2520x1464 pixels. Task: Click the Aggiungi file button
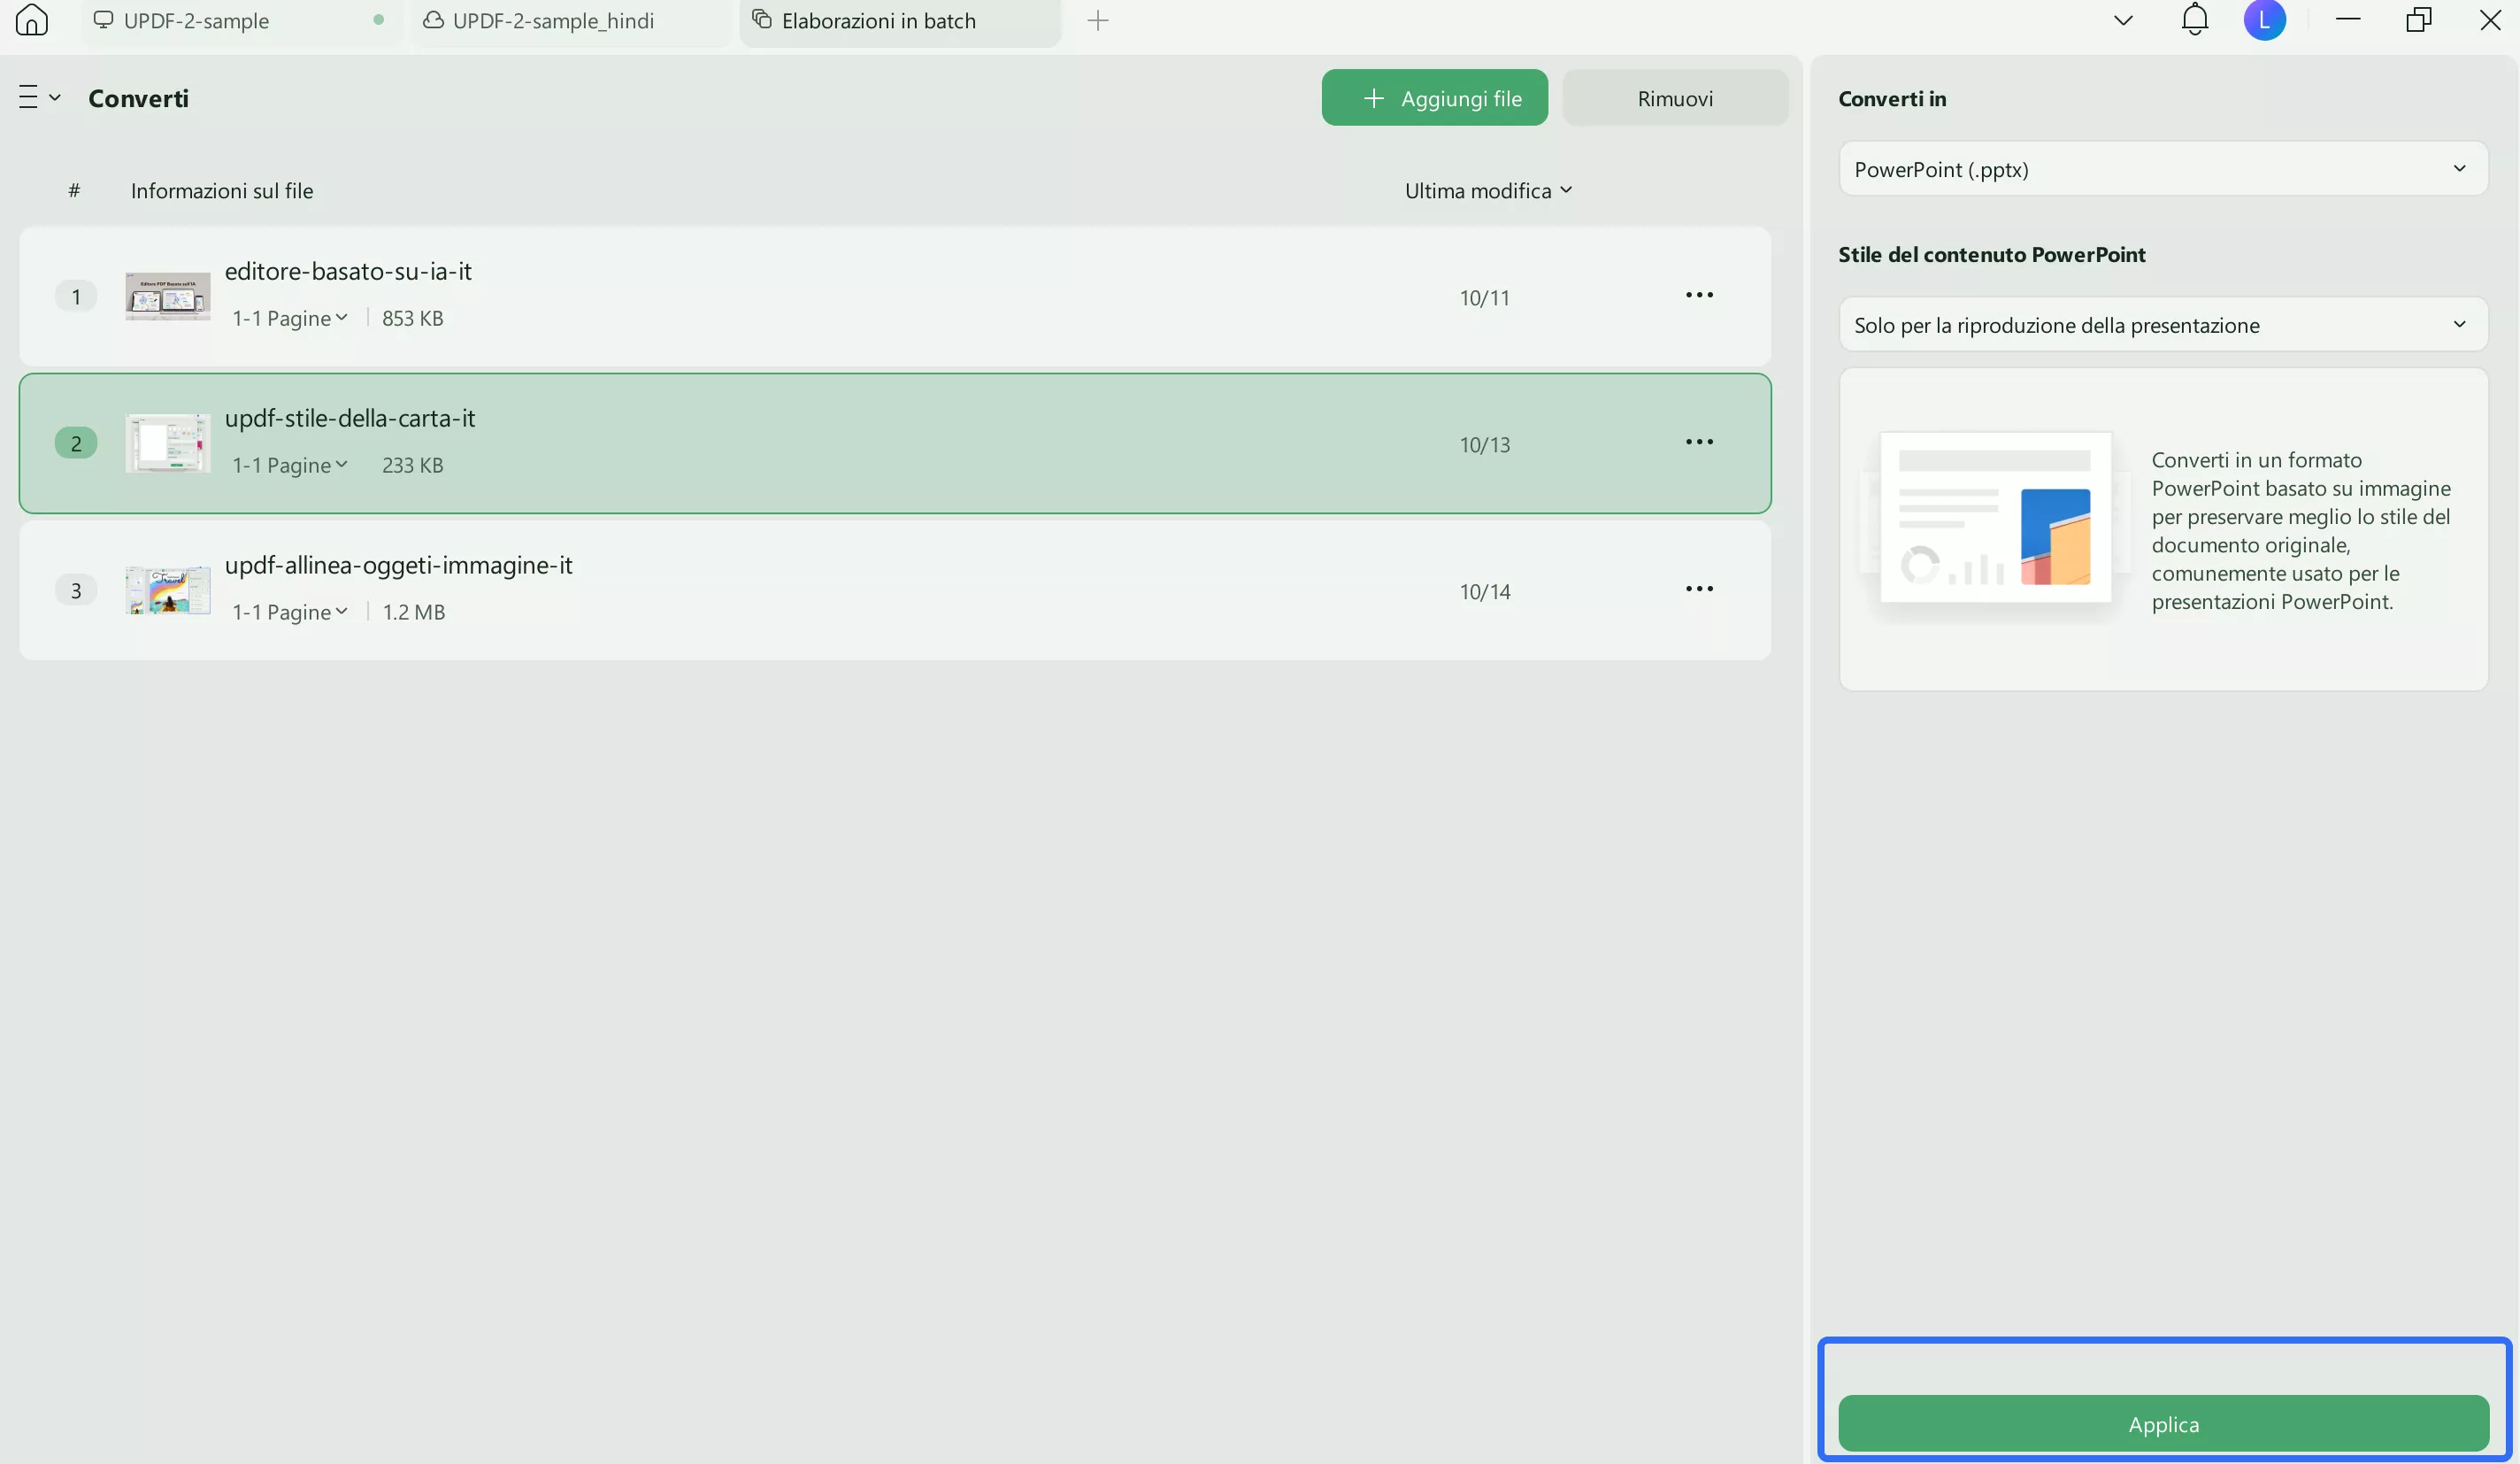[1434, 98]
